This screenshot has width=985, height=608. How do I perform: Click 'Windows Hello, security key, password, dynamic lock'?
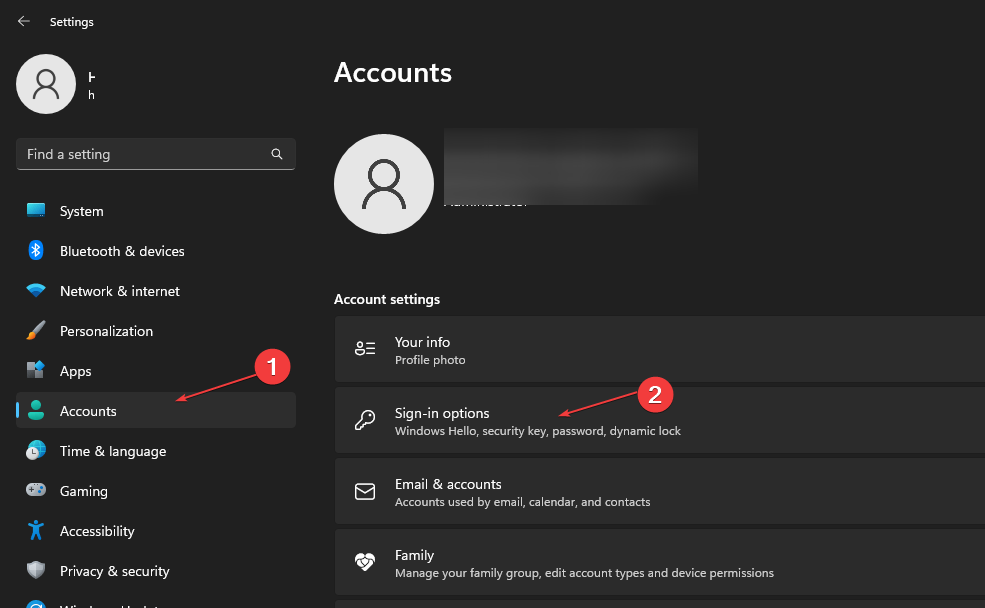pos(538,431)
